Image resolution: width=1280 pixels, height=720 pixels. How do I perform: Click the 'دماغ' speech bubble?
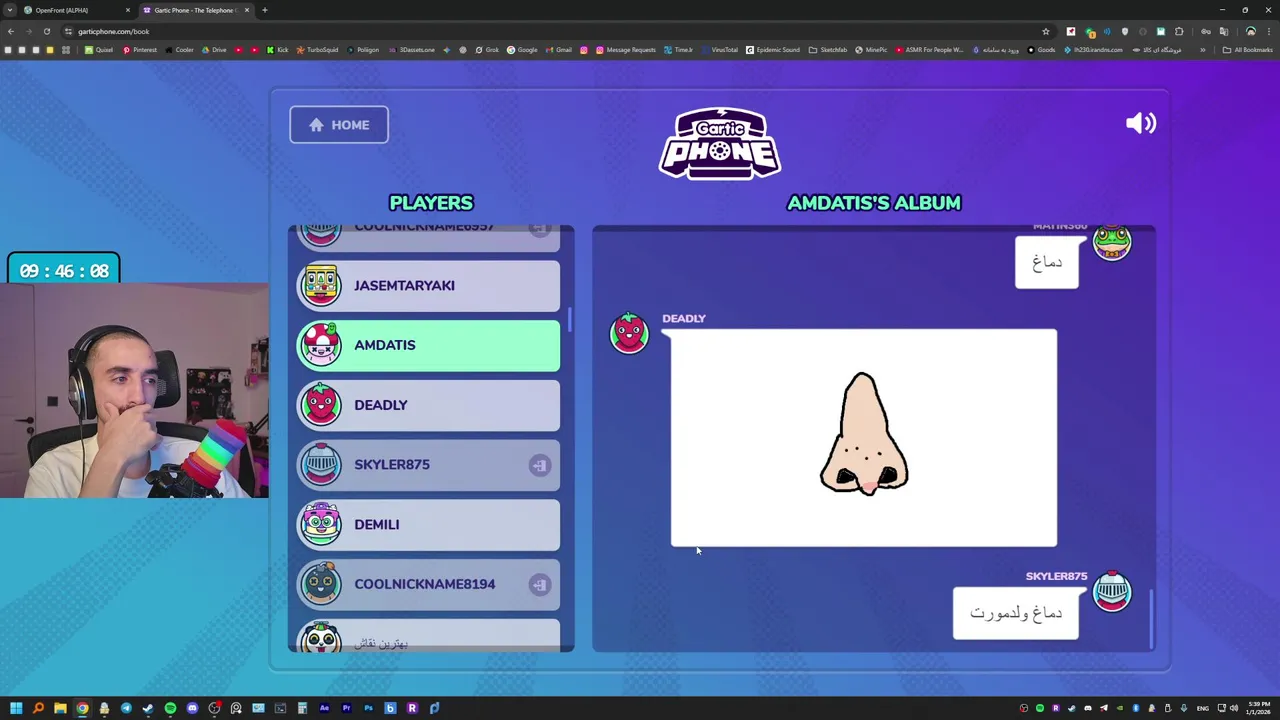coord(1047,262)
